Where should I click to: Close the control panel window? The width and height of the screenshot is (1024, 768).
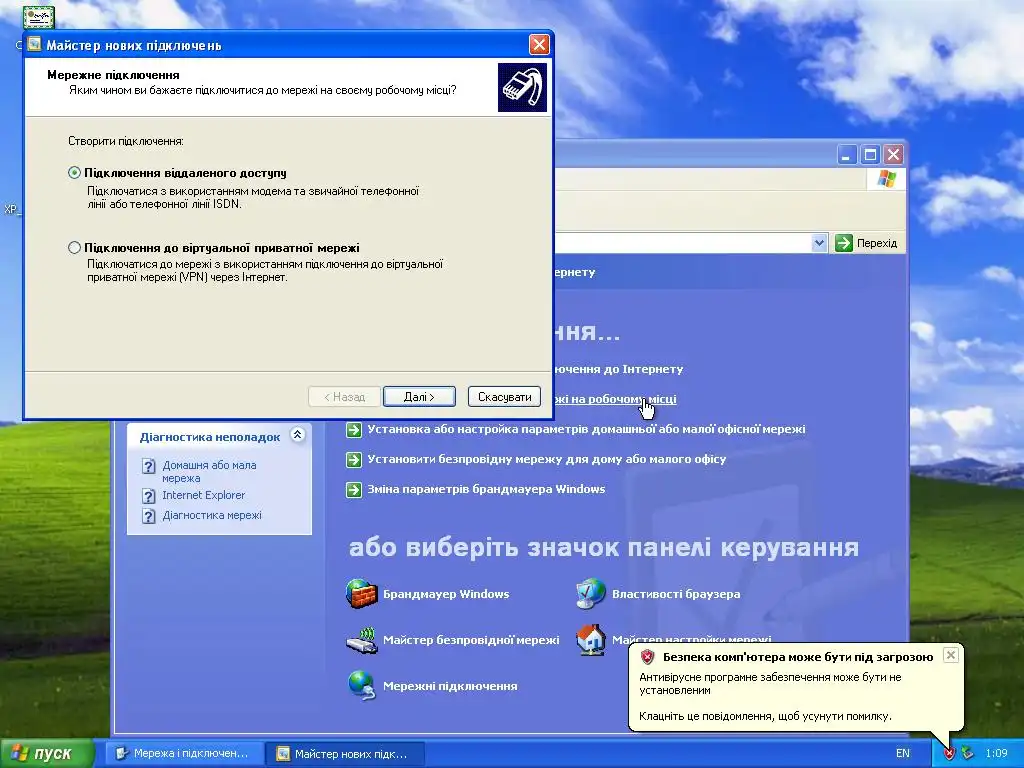[893, 155]
